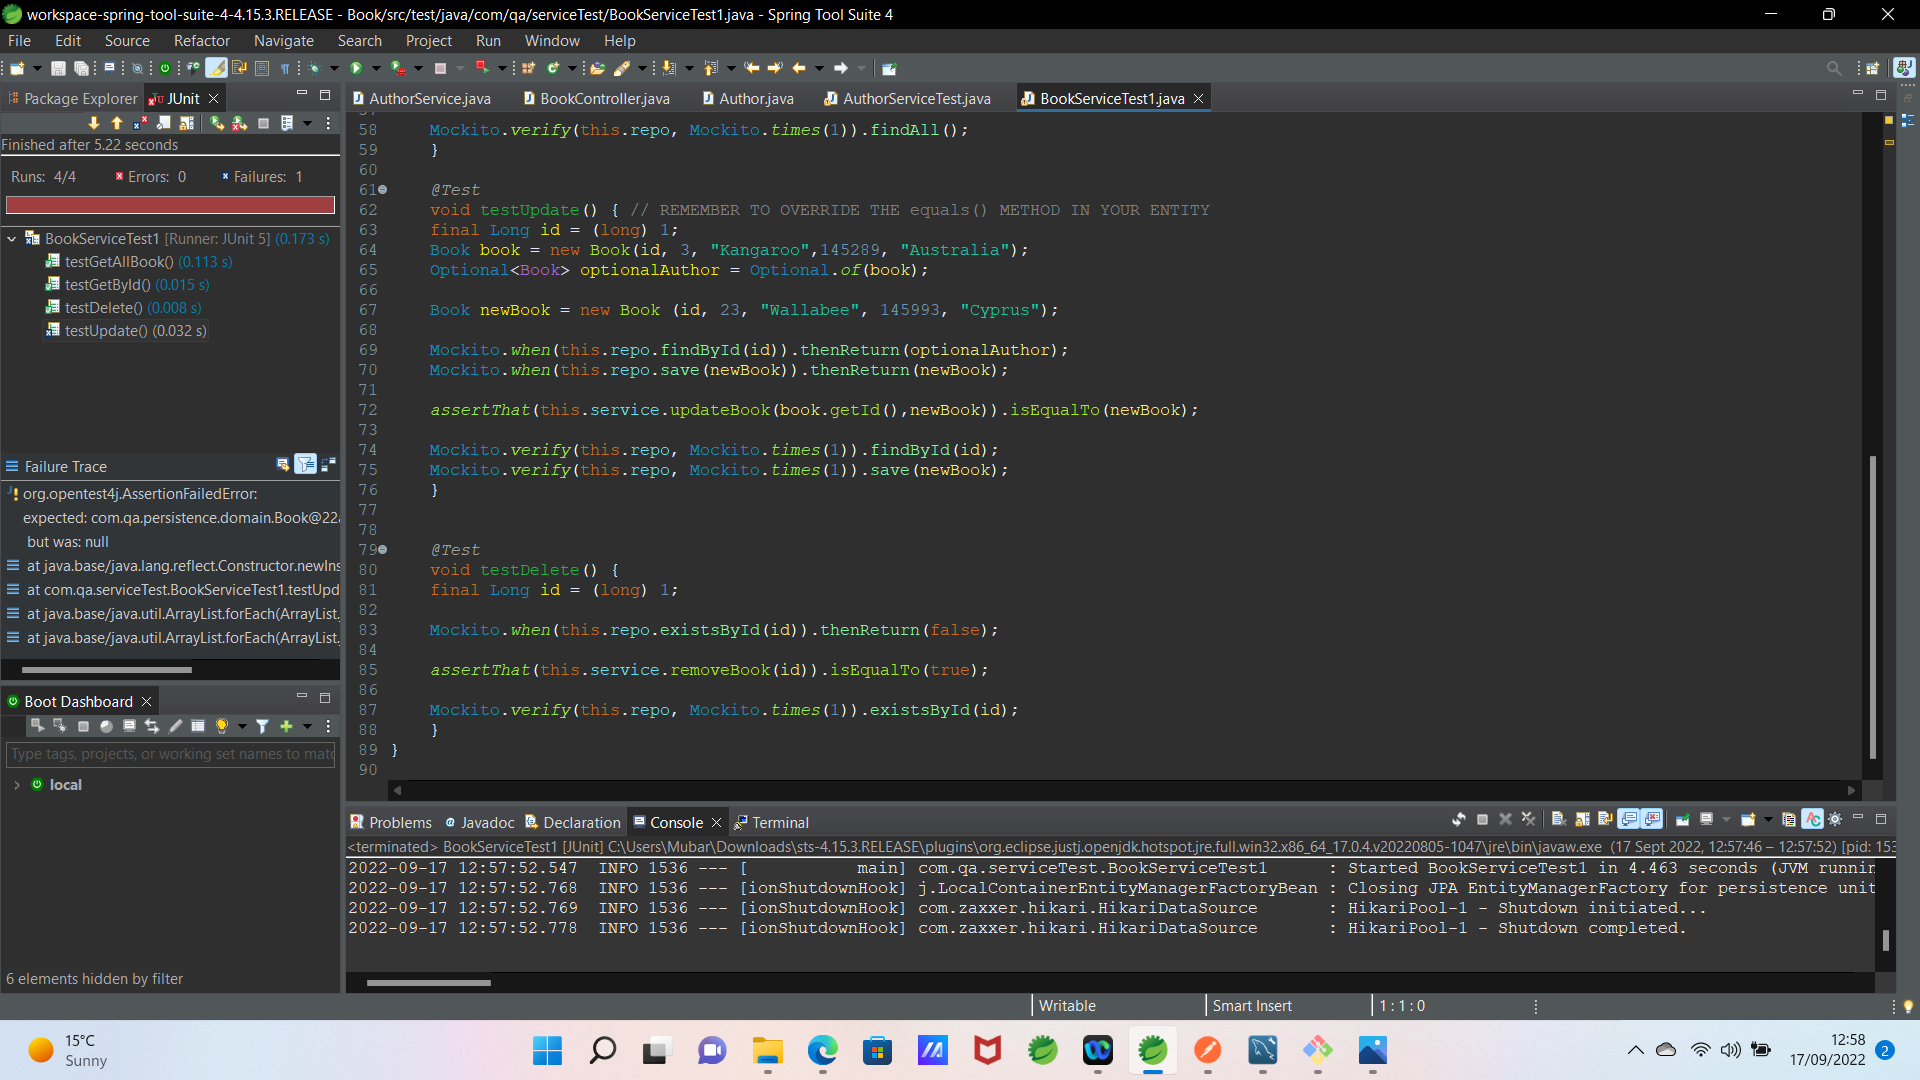Click Compare Actual With Expected icon in Failure Trace

[328, 464]
